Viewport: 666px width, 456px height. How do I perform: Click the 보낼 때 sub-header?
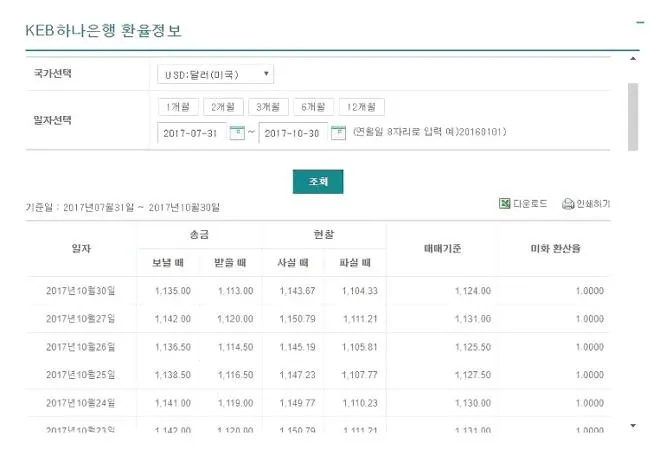(x=168, y=263)
